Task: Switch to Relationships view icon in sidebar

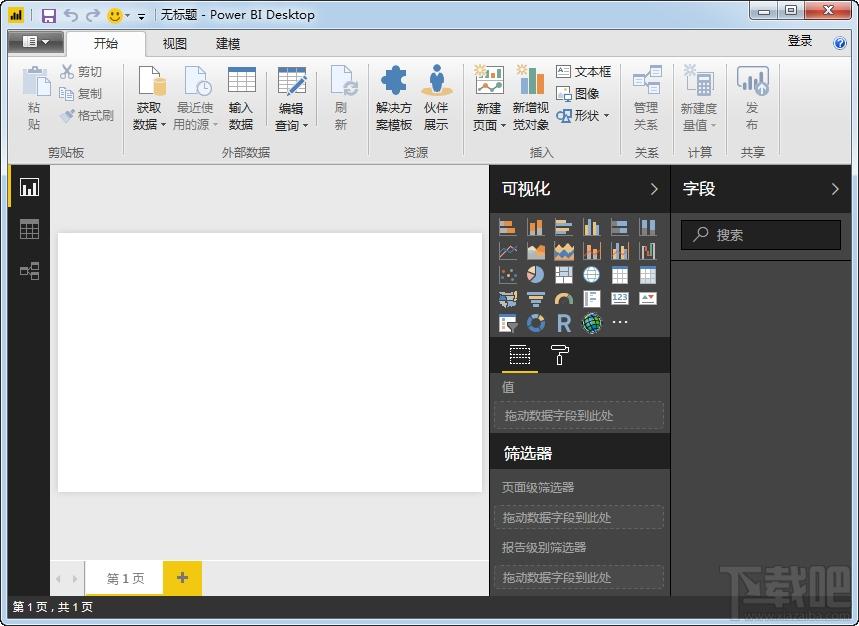Action: (29, 271)
